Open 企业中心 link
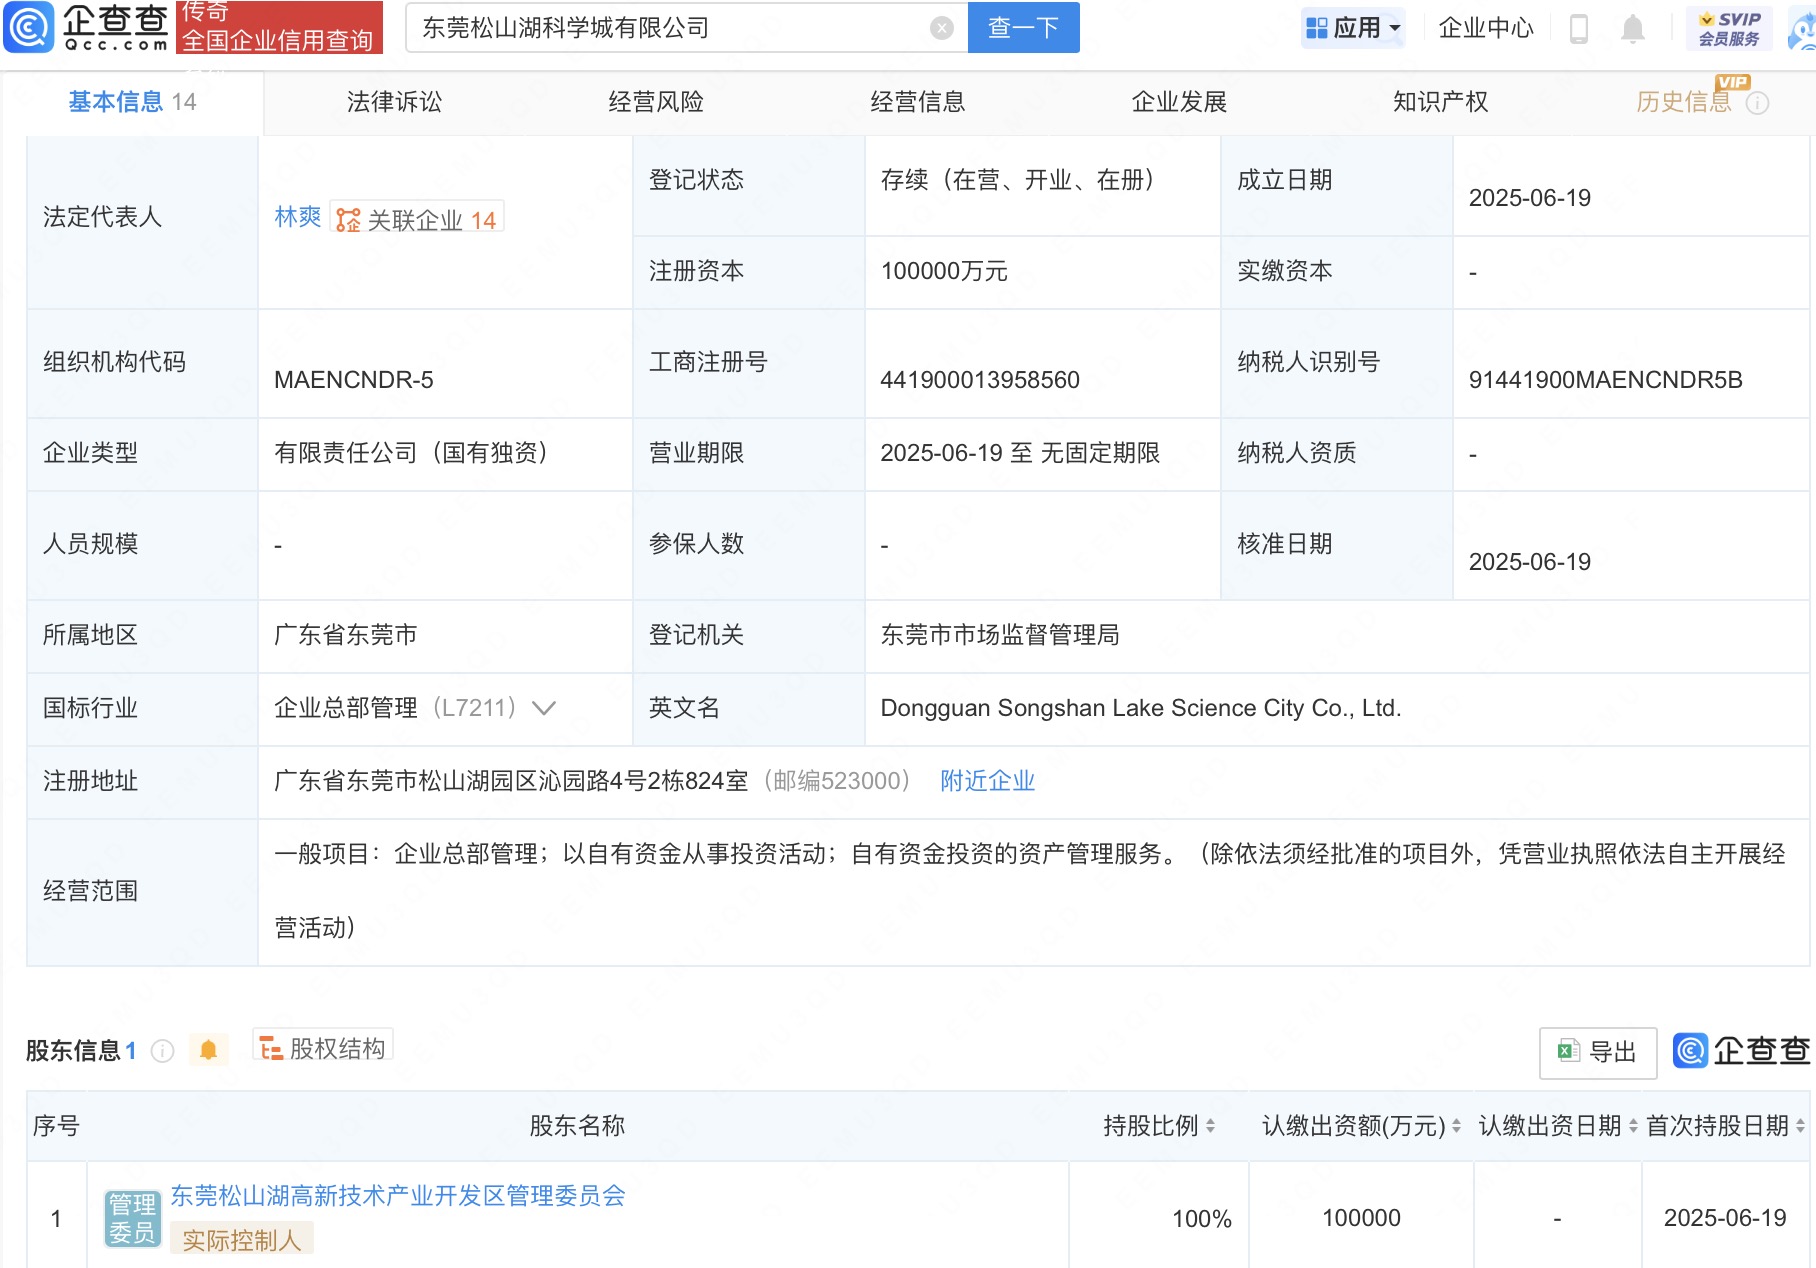The height and width of the screenshot is (1268, 1816). 1485,28
